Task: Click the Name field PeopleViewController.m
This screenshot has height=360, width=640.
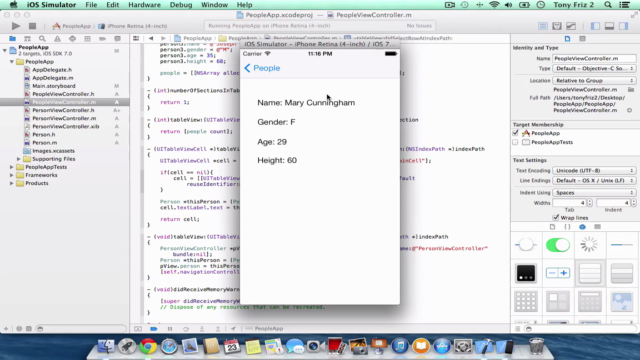Action: click(594, 58)
